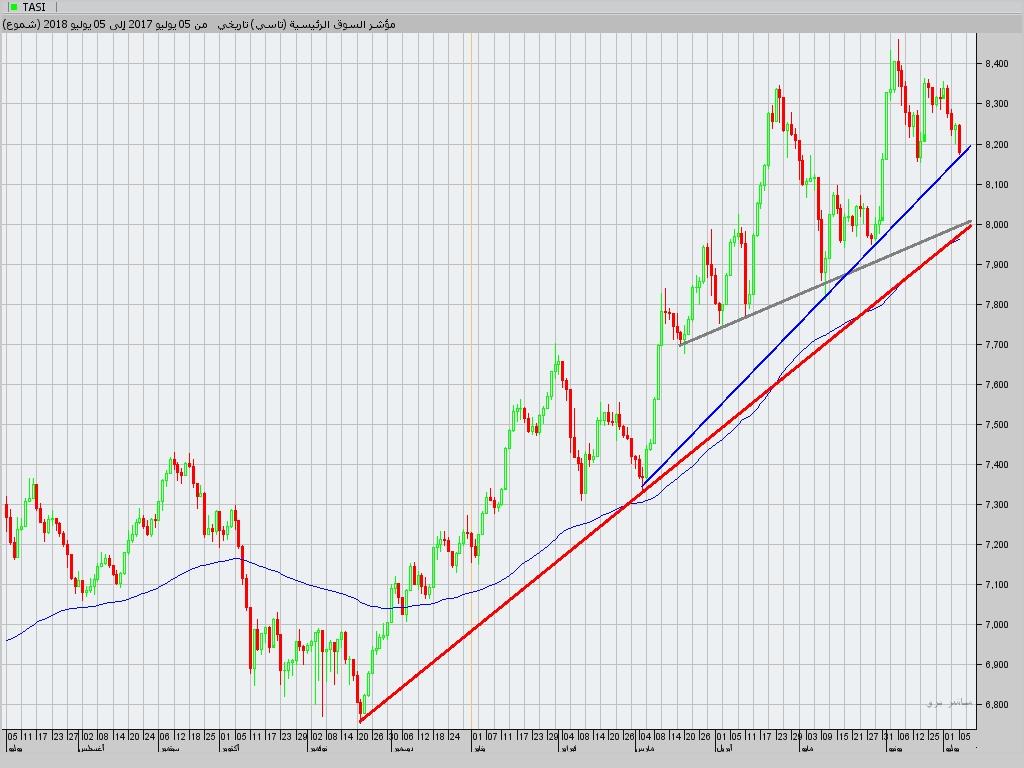Click the 8,000 price axis label

point(997,225)
